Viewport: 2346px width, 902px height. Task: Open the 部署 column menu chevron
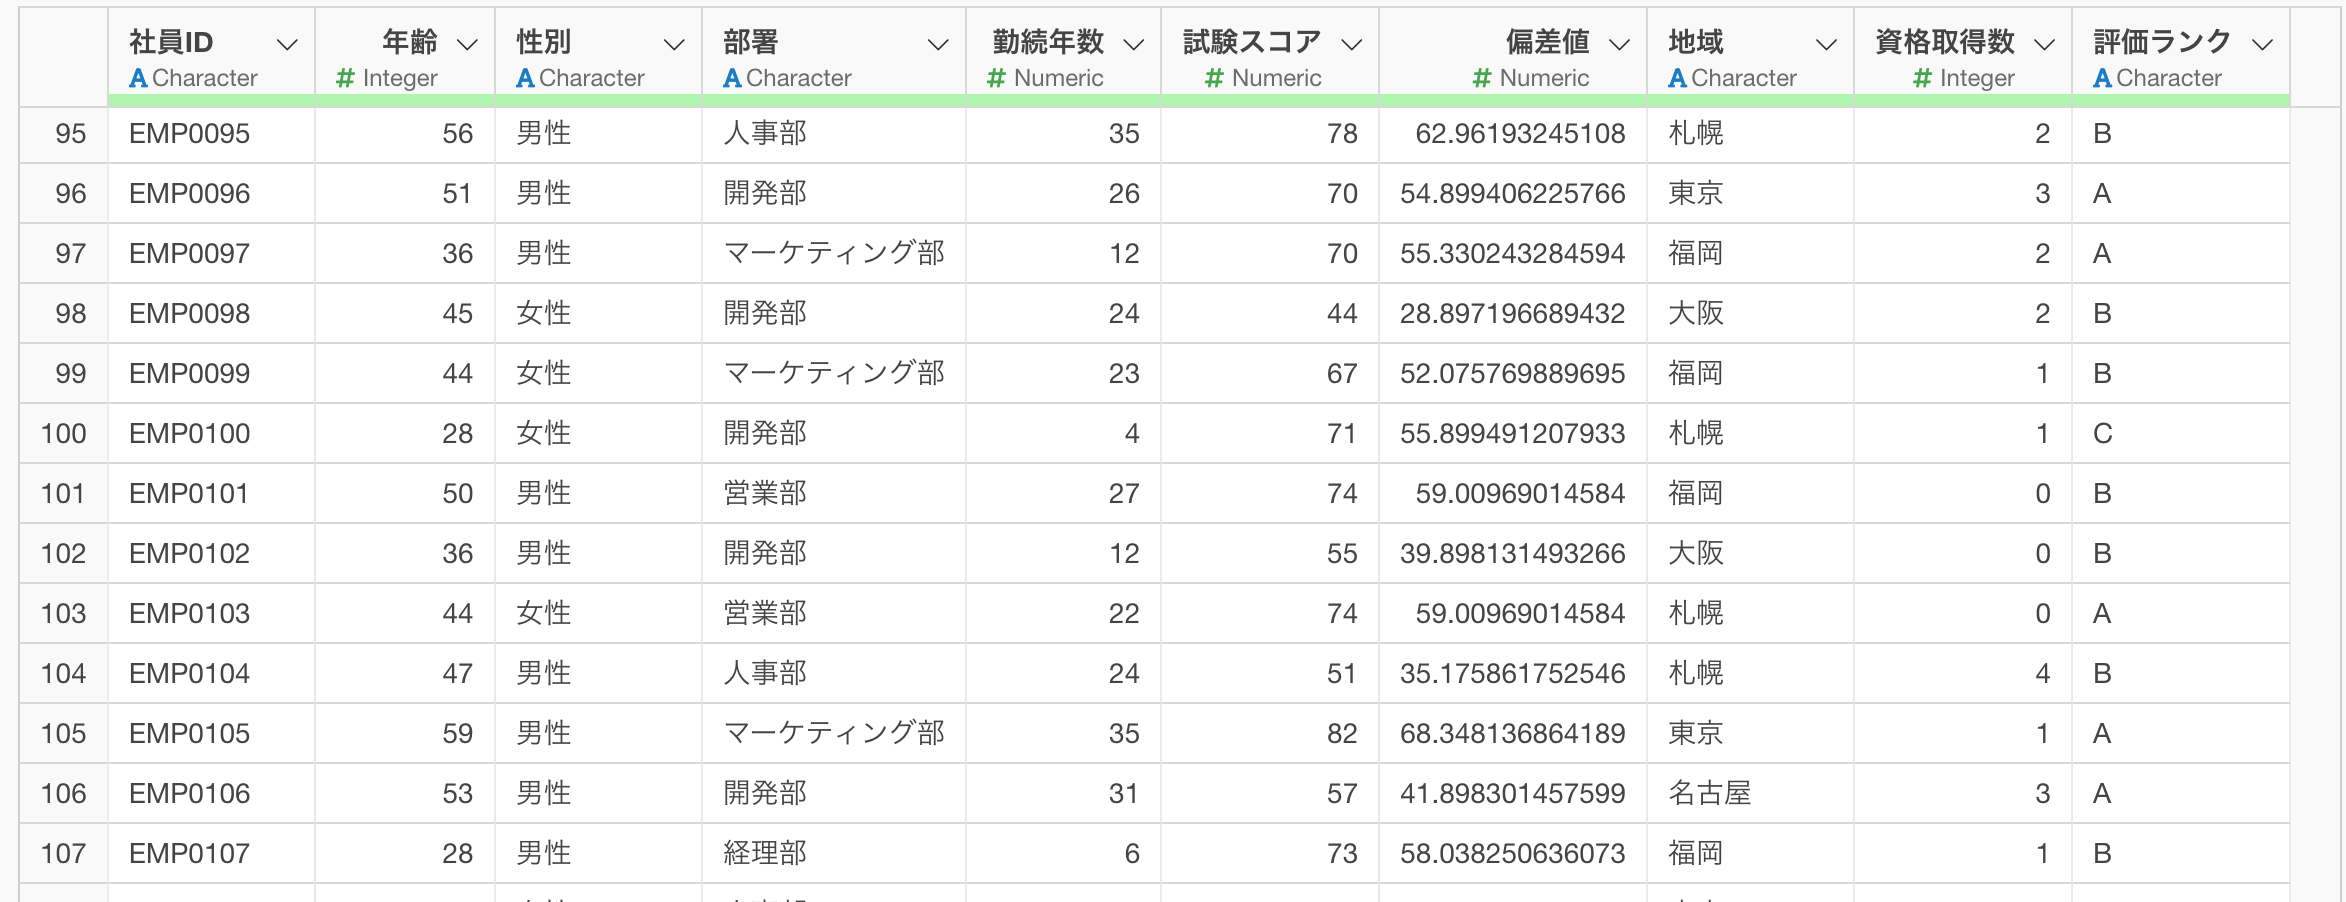pos(937,44)
